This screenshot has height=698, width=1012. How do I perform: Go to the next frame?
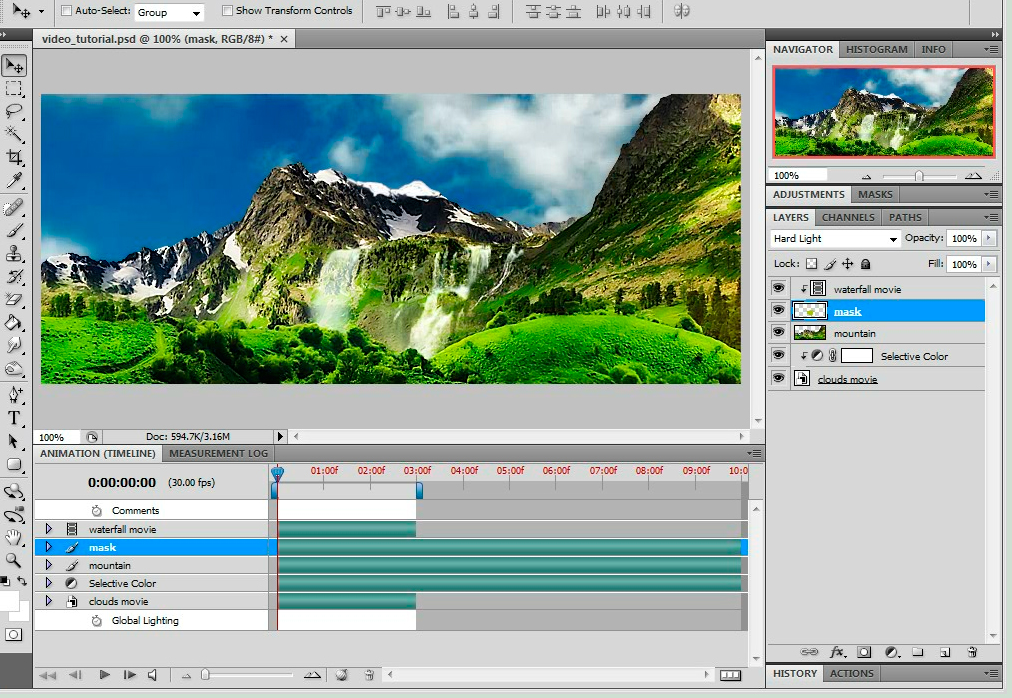coord(129,675)
